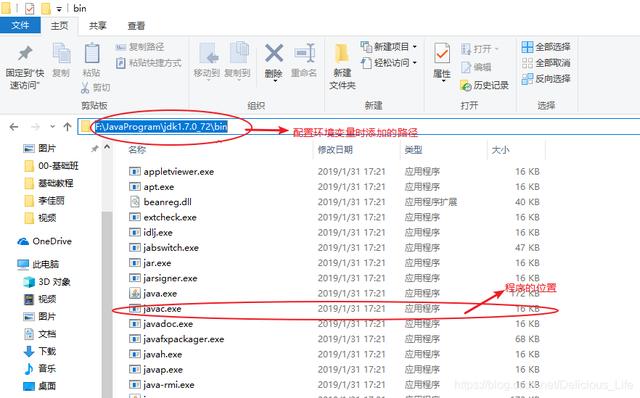Click Select None (全部取消)
The height and width of the screenshot is (398, 640).
(546, 63)
